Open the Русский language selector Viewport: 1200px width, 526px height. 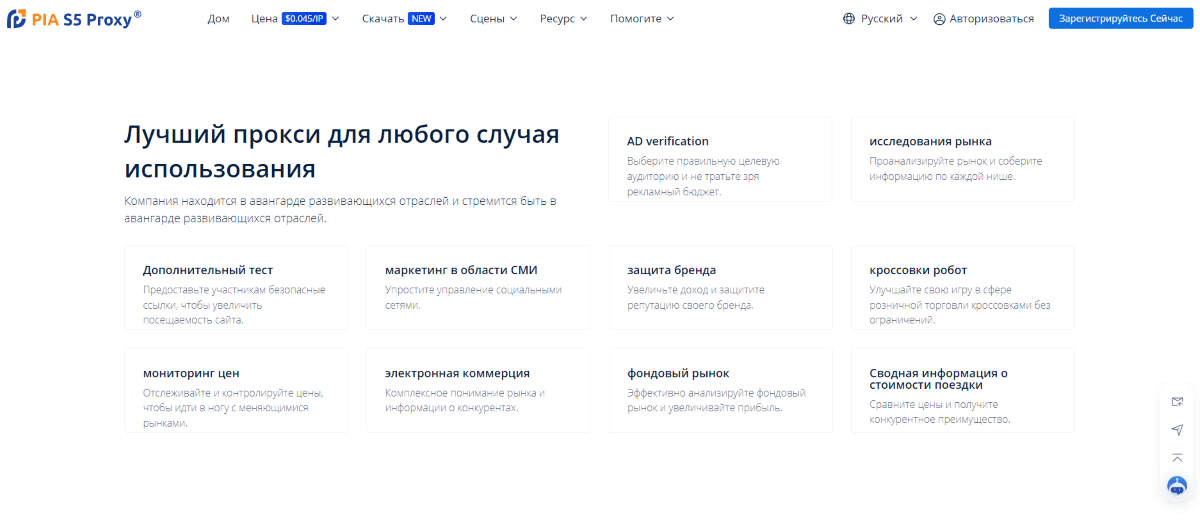click(880, 18)
